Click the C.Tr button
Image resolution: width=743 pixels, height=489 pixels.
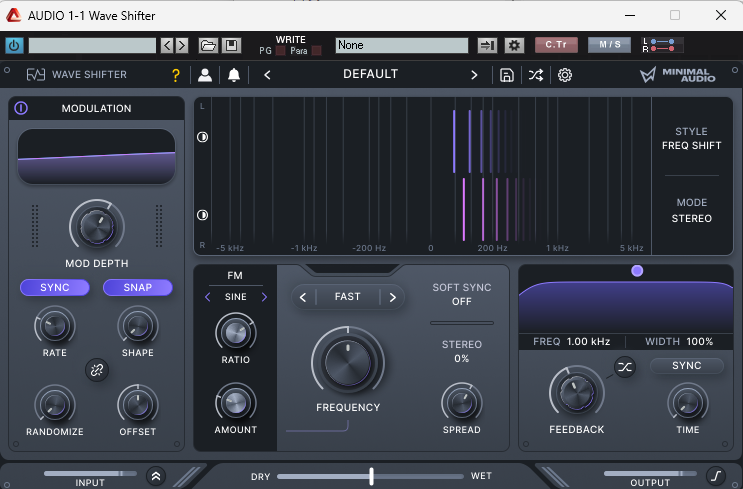click(x=556, y=45)
